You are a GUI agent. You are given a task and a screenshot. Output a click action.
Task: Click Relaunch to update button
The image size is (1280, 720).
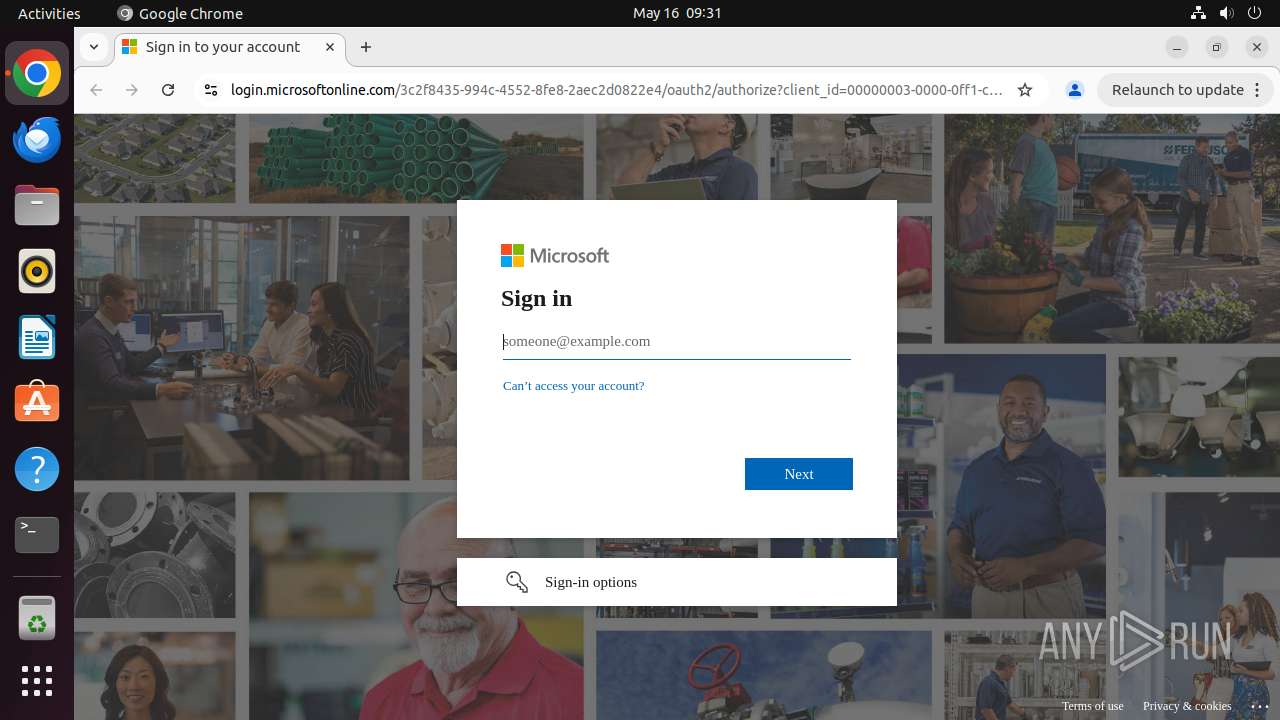coord(1186,90)
